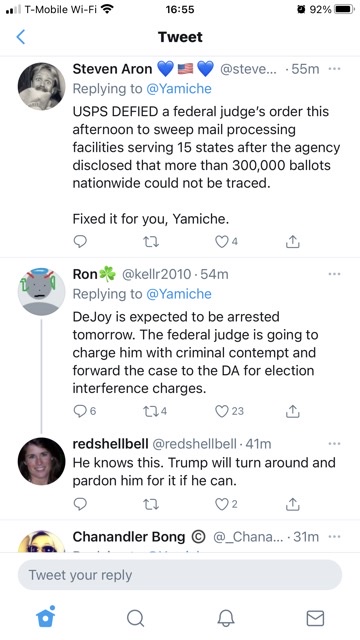
Task: Open the Messages envelope tab
Action: [x=315, y=618]
